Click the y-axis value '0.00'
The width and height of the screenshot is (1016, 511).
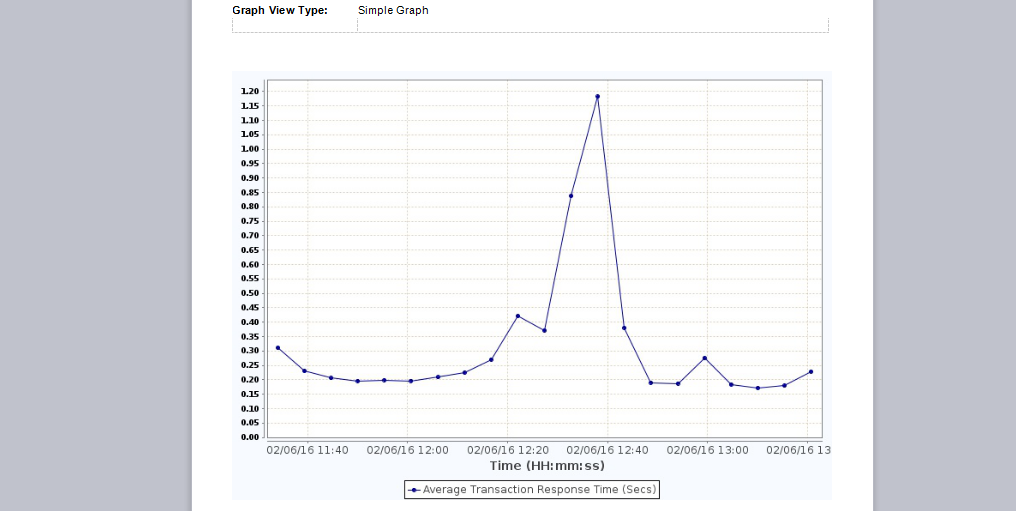tap(250, 437)
